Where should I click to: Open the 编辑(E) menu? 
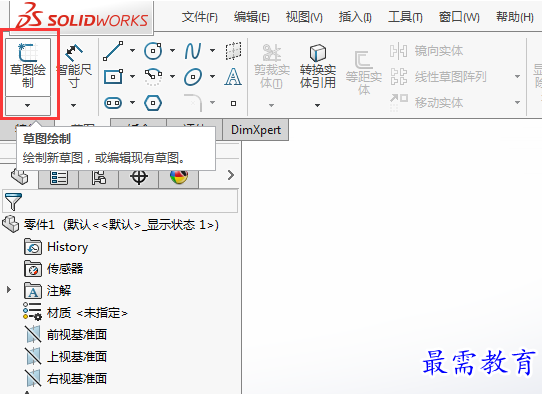pos(252,17)
